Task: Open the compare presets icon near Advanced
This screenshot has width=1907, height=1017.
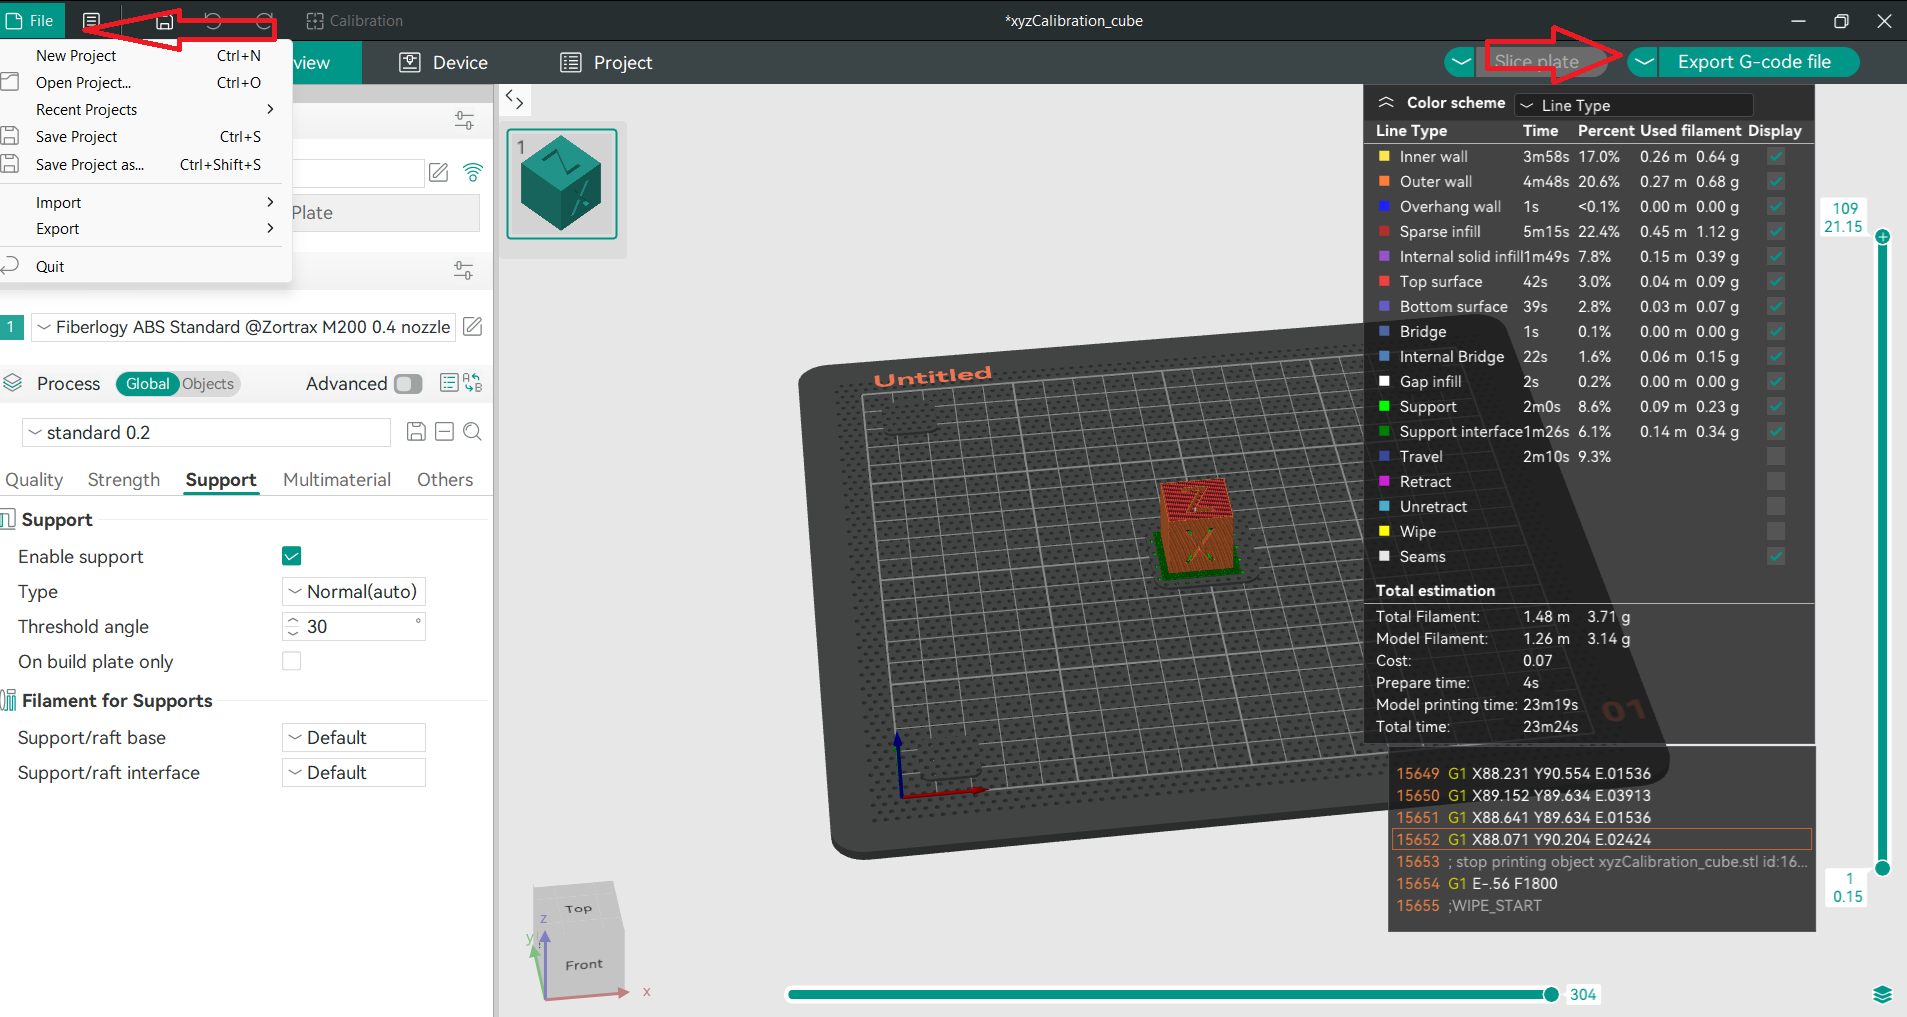Action: point(473,383)
